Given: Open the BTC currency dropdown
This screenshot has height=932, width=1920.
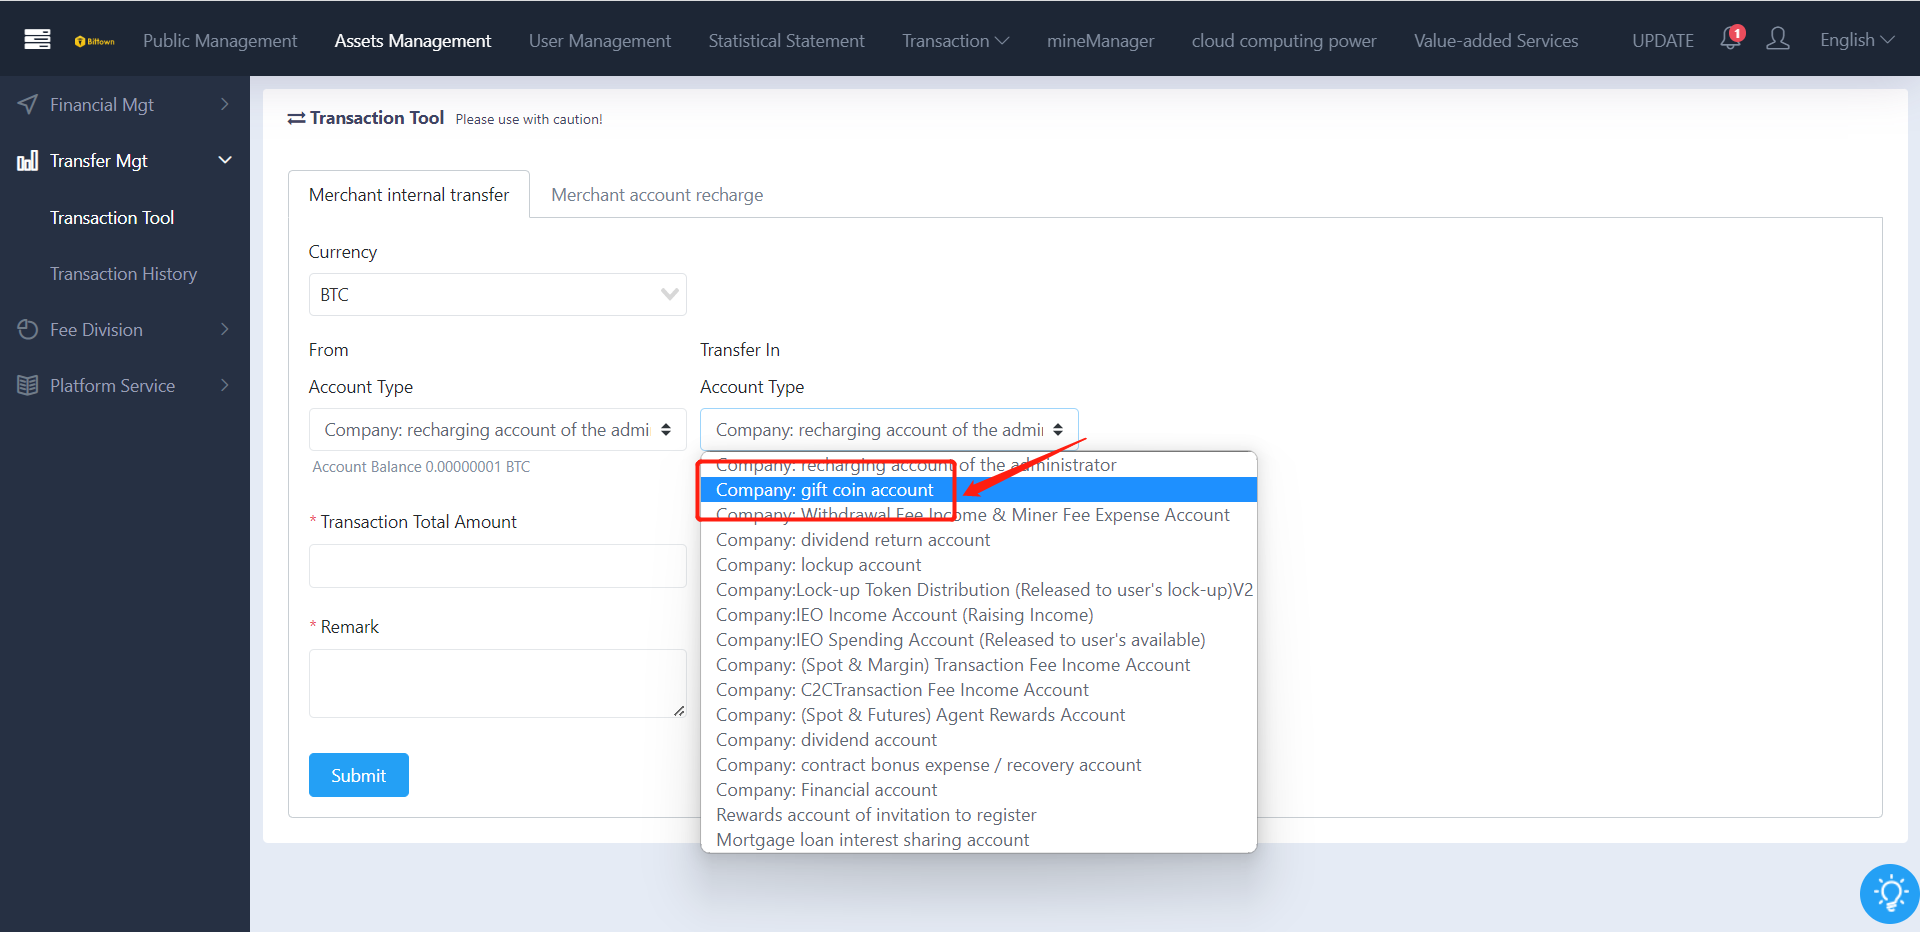Looking at the screenshot, I should [498, 294].
